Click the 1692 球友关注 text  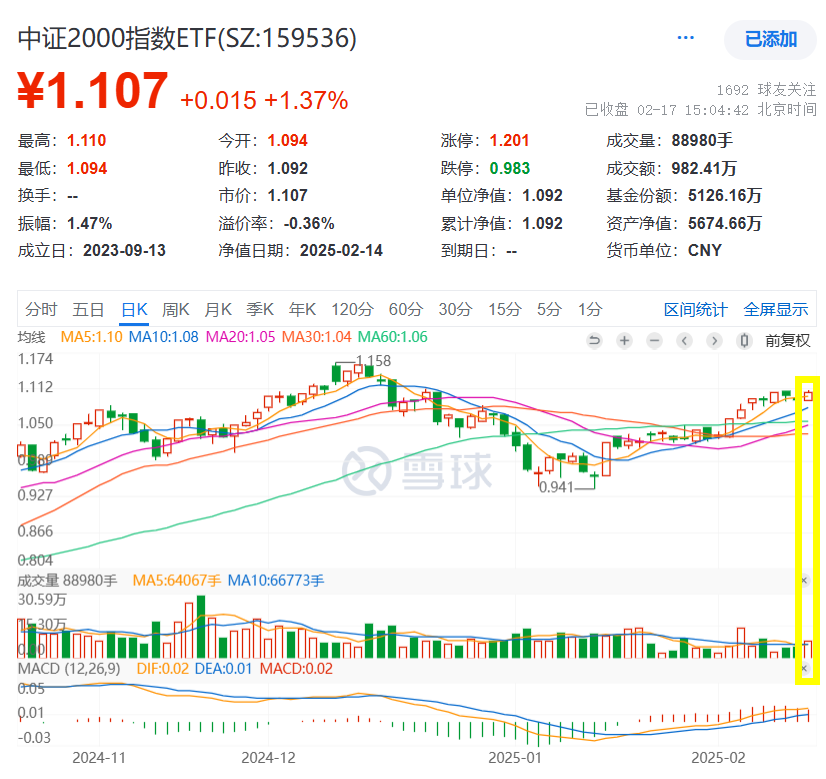click(766, 90)
